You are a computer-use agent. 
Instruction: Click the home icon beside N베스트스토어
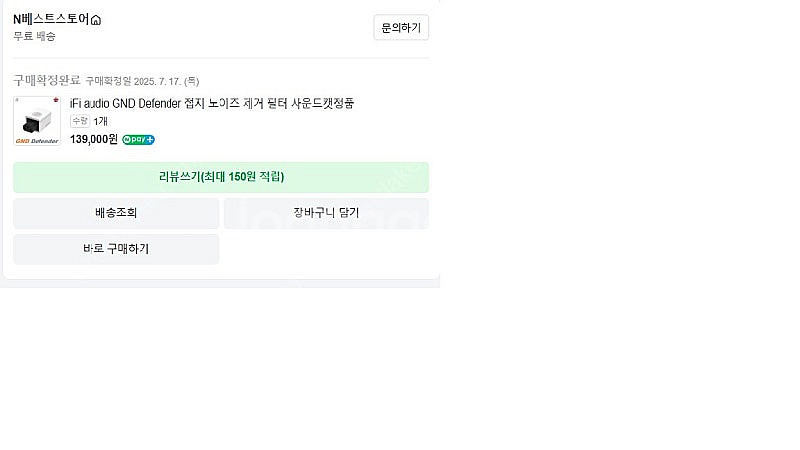click(x=96, y=20)
